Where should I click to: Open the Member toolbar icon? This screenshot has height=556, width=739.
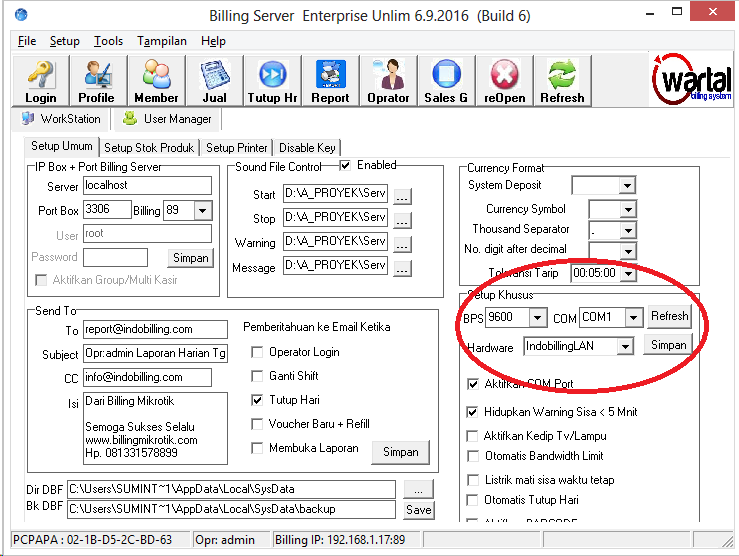pos(156,80)
